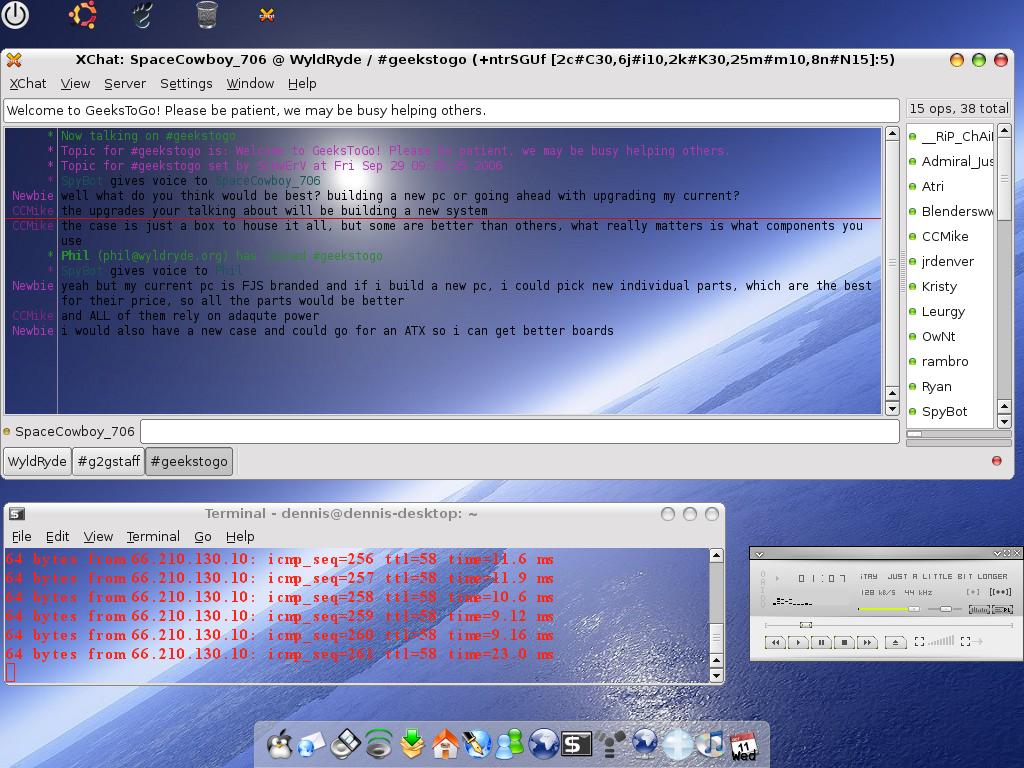The height and width of the screenshot is (768, 1024).
Task: Click the play button in media player
Action: pyautogui.click(x=798, y=643)
